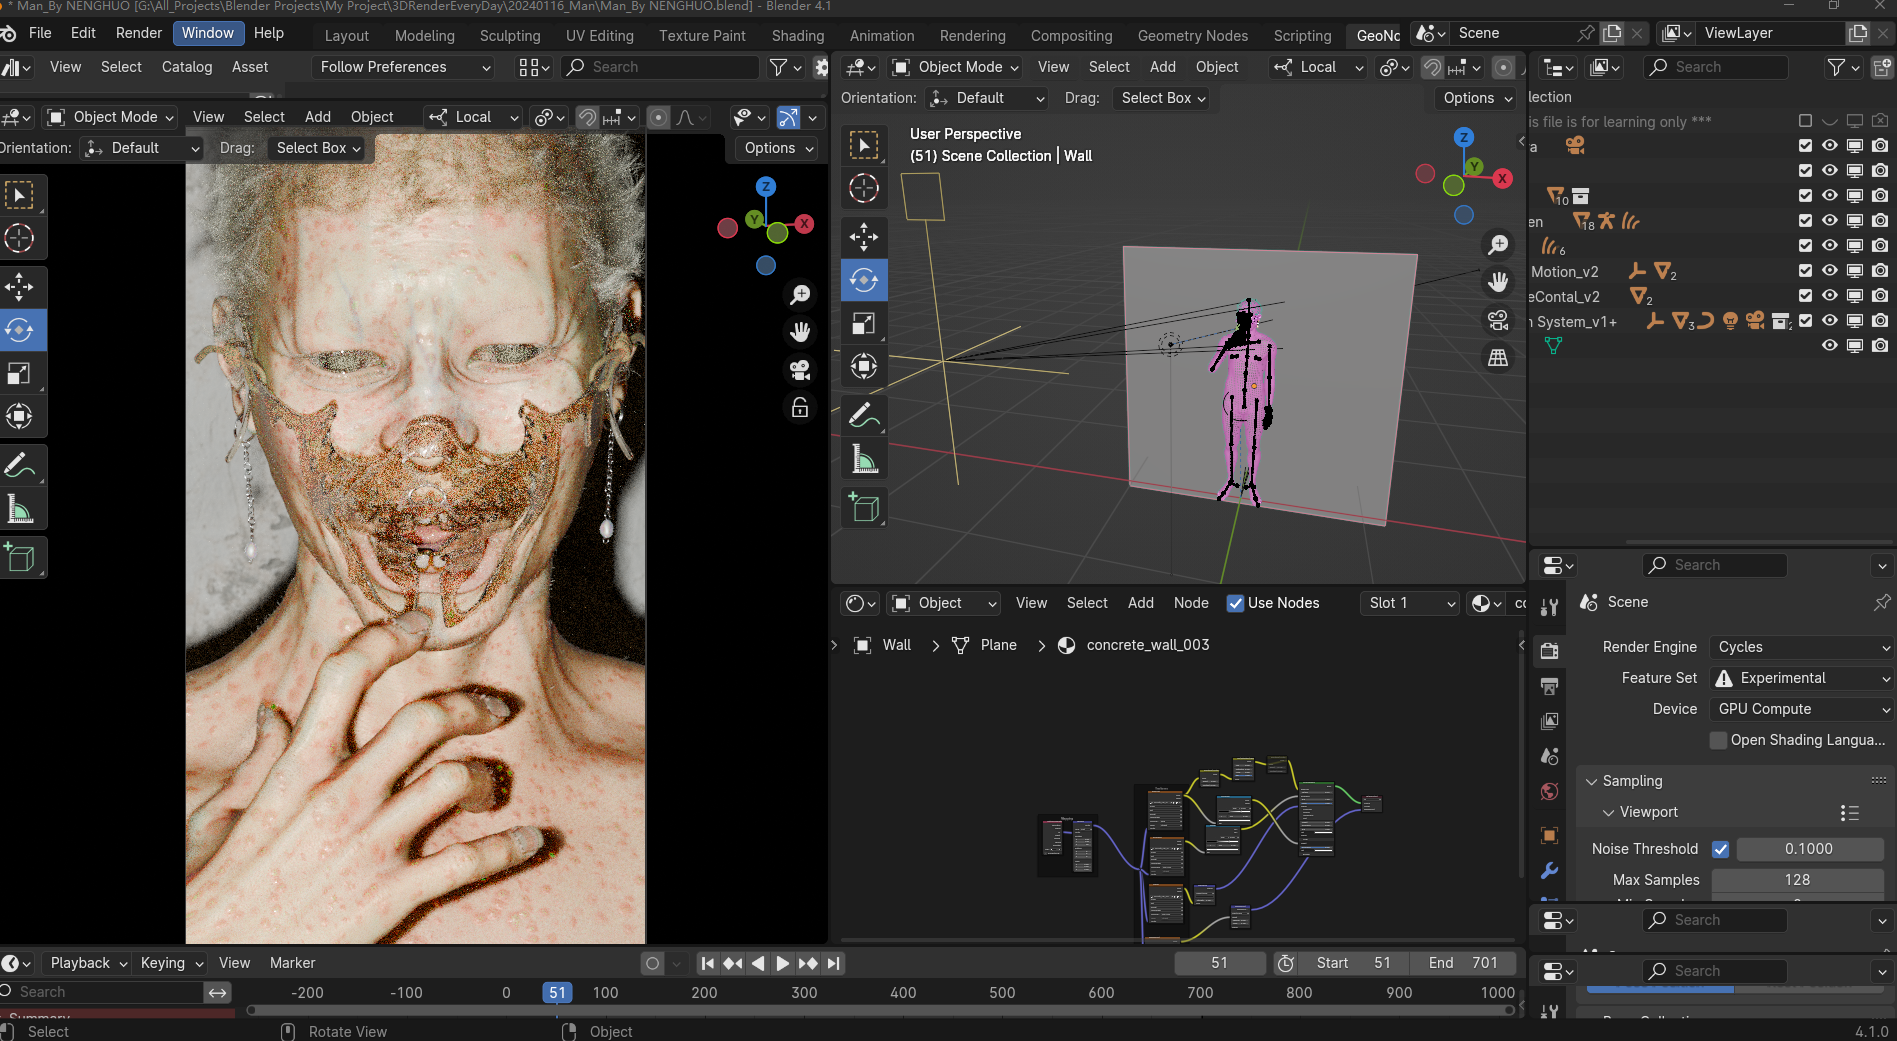This screenshot has width=1897, height=1041.
Task: Open Object Mode dropdown in User Perspective viewport
Action: click(955, 67)
